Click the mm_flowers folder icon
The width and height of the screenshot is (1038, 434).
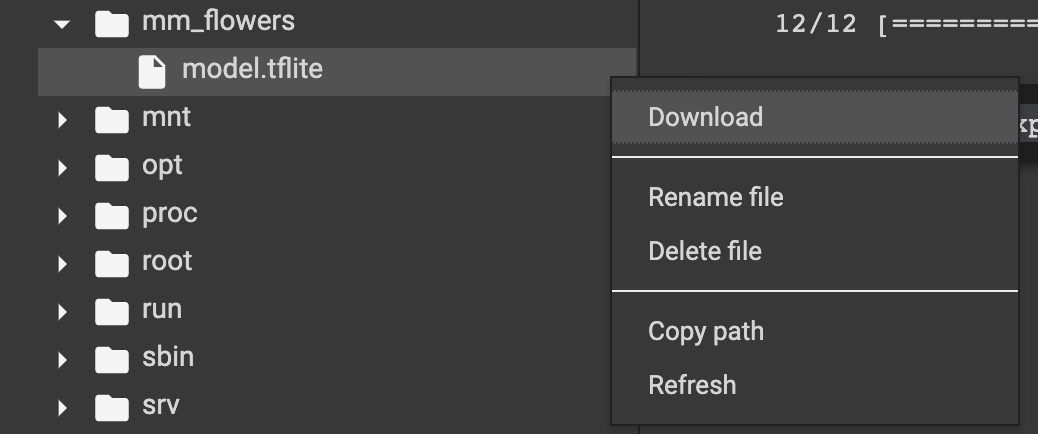pos(112,22)
